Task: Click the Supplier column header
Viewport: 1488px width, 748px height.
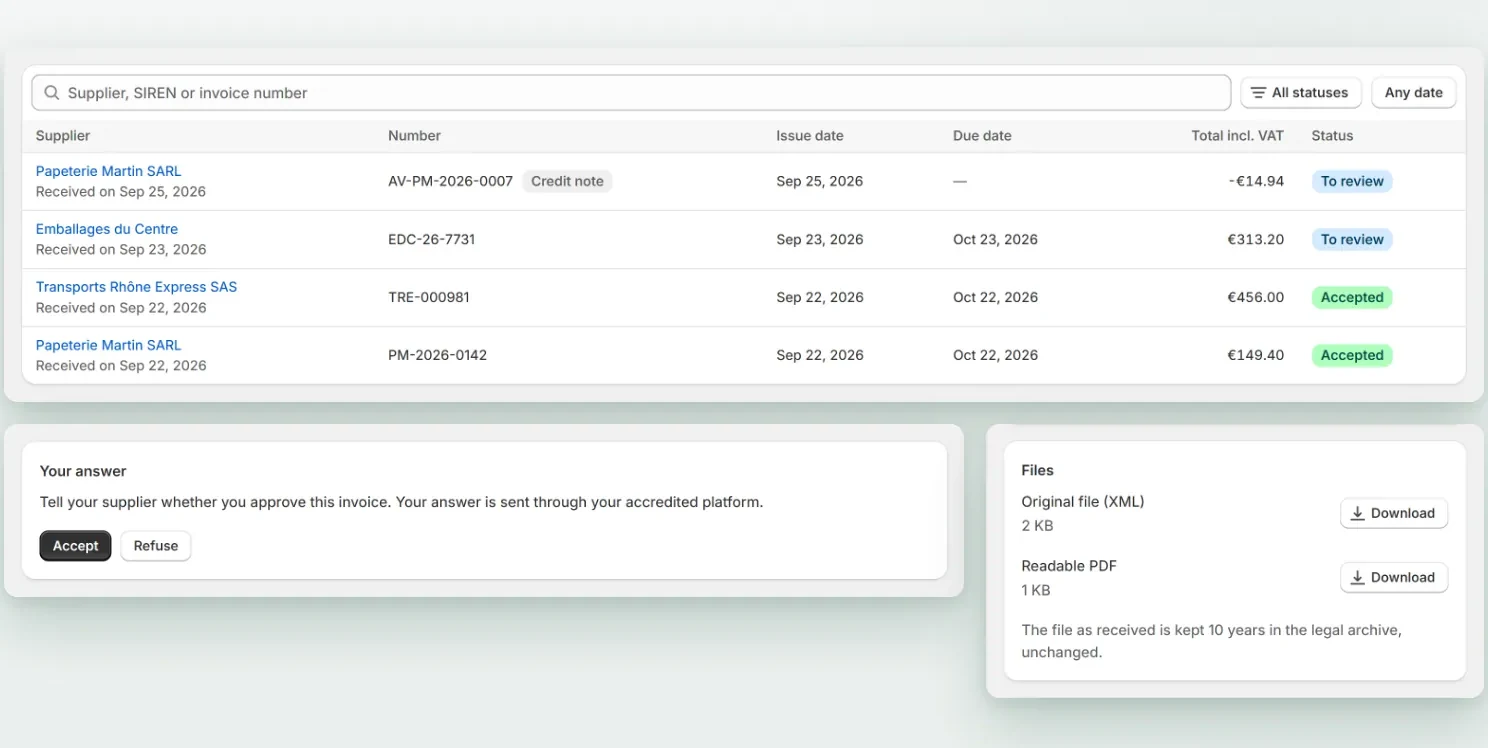Action: tap(63, 136)
